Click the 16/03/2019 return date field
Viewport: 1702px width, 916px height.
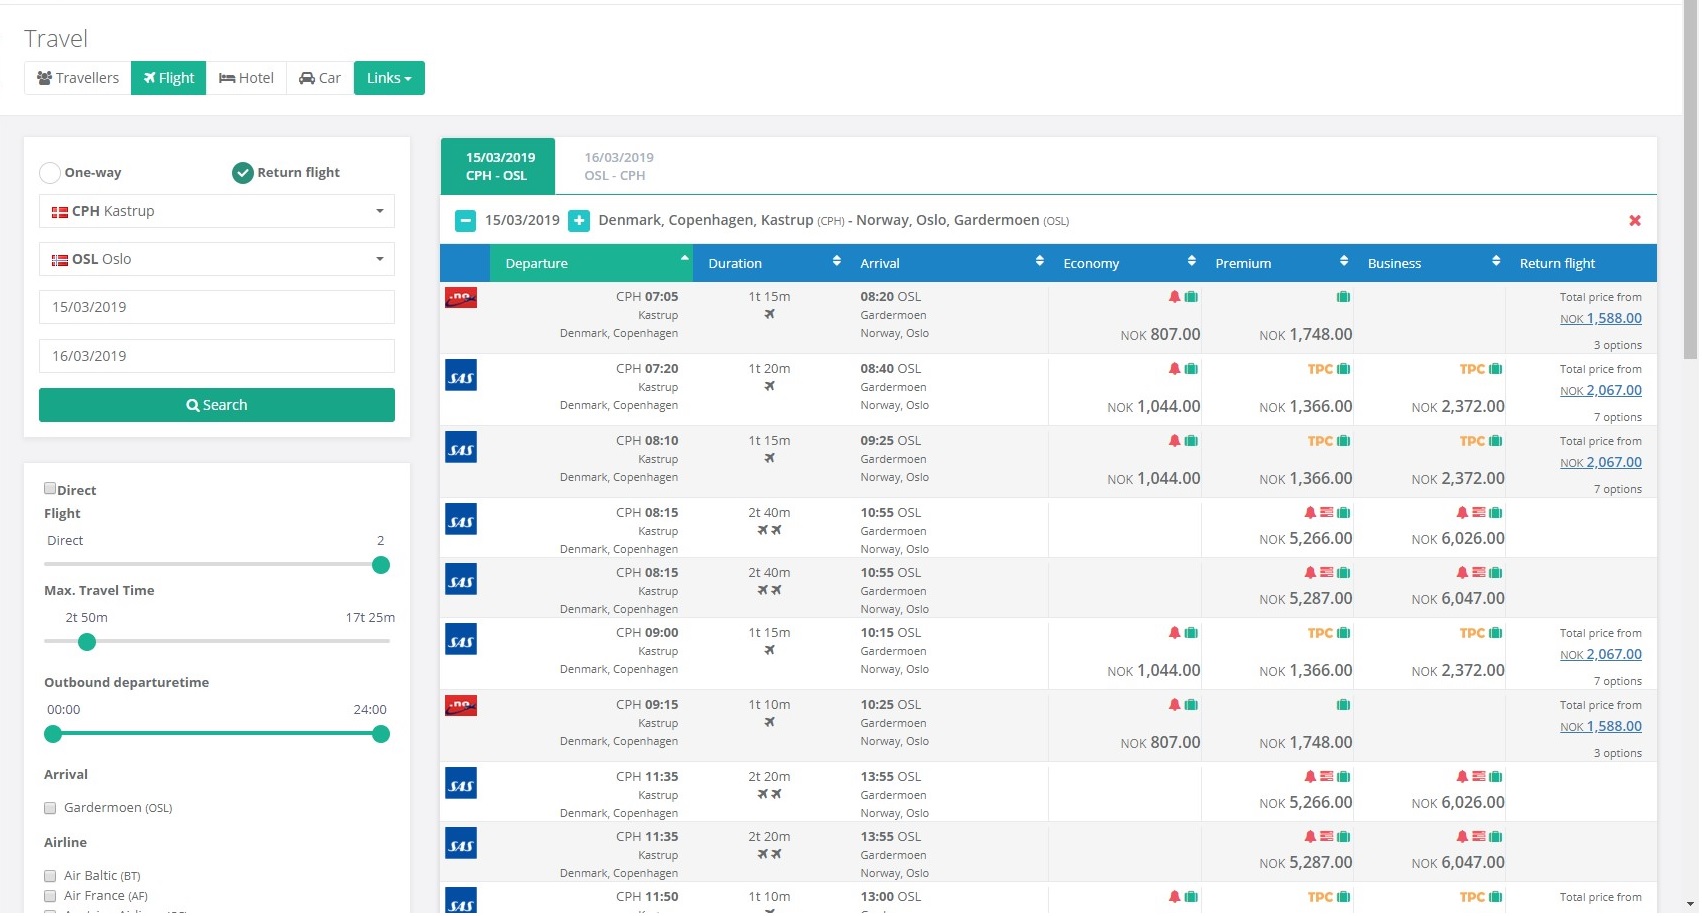(217, 356)
